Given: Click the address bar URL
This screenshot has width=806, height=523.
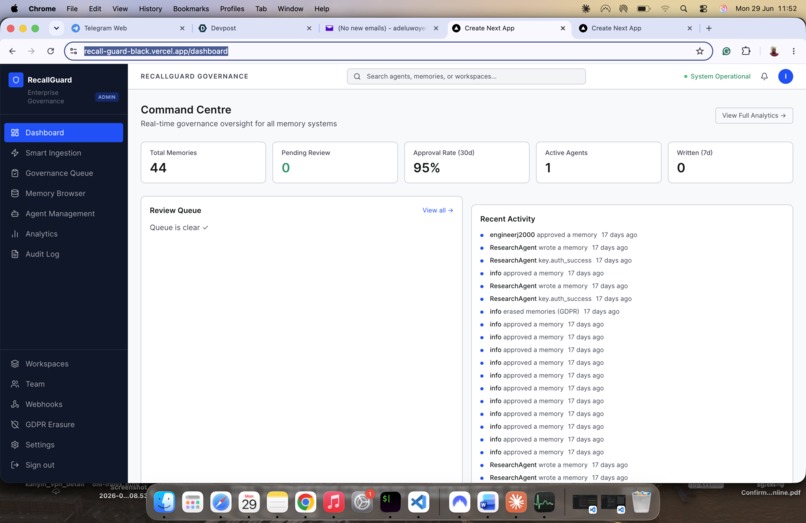Looking at the screenshot, I should pos(156,51).
